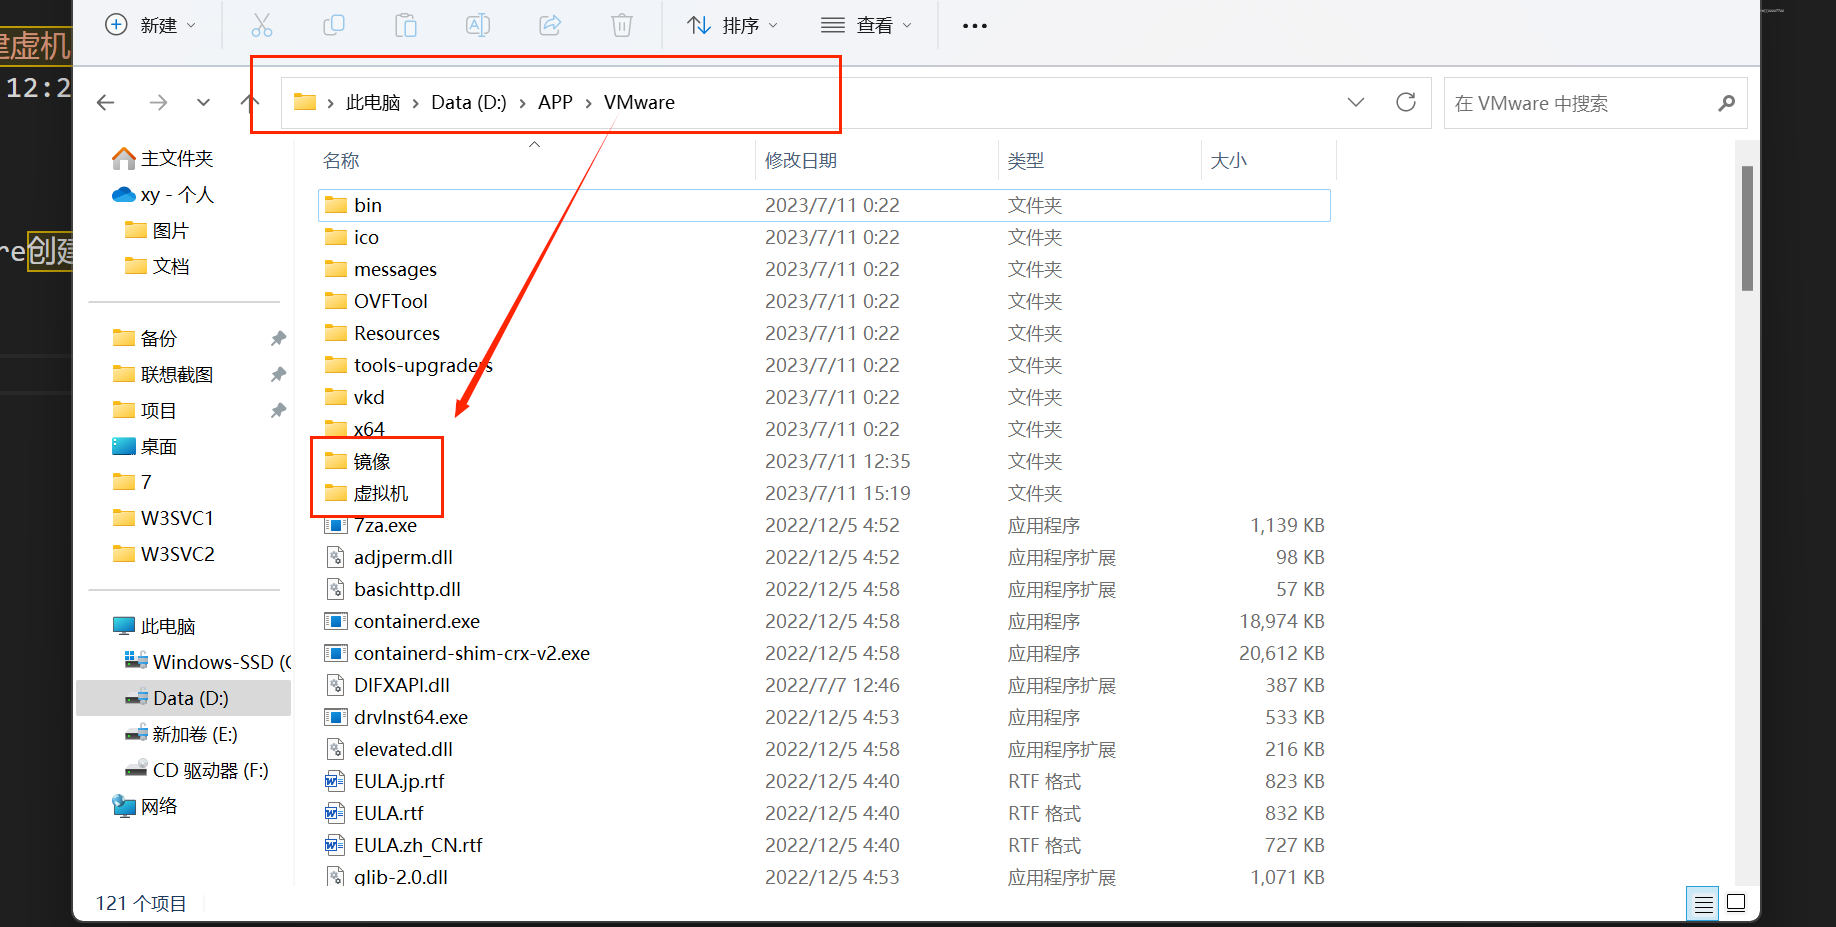Click the Copy icon in toolbar
The image size is (1836, 927).
334,25
